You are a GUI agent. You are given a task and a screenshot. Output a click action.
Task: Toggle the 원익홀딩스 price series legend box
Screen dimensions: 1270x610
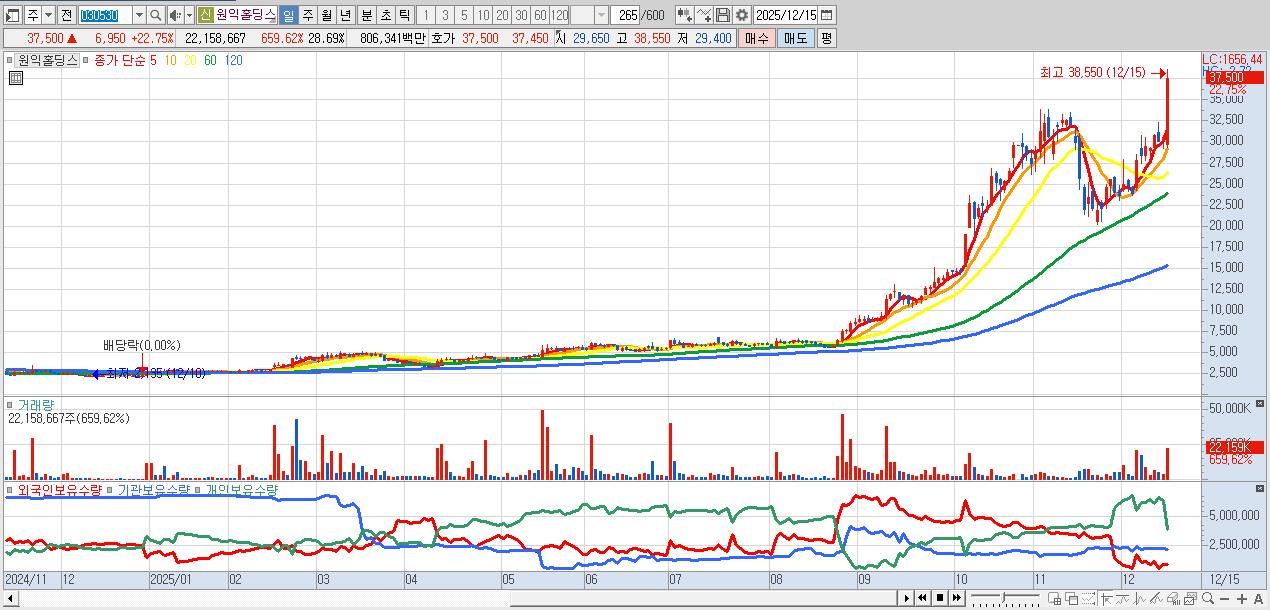point(9,60)
